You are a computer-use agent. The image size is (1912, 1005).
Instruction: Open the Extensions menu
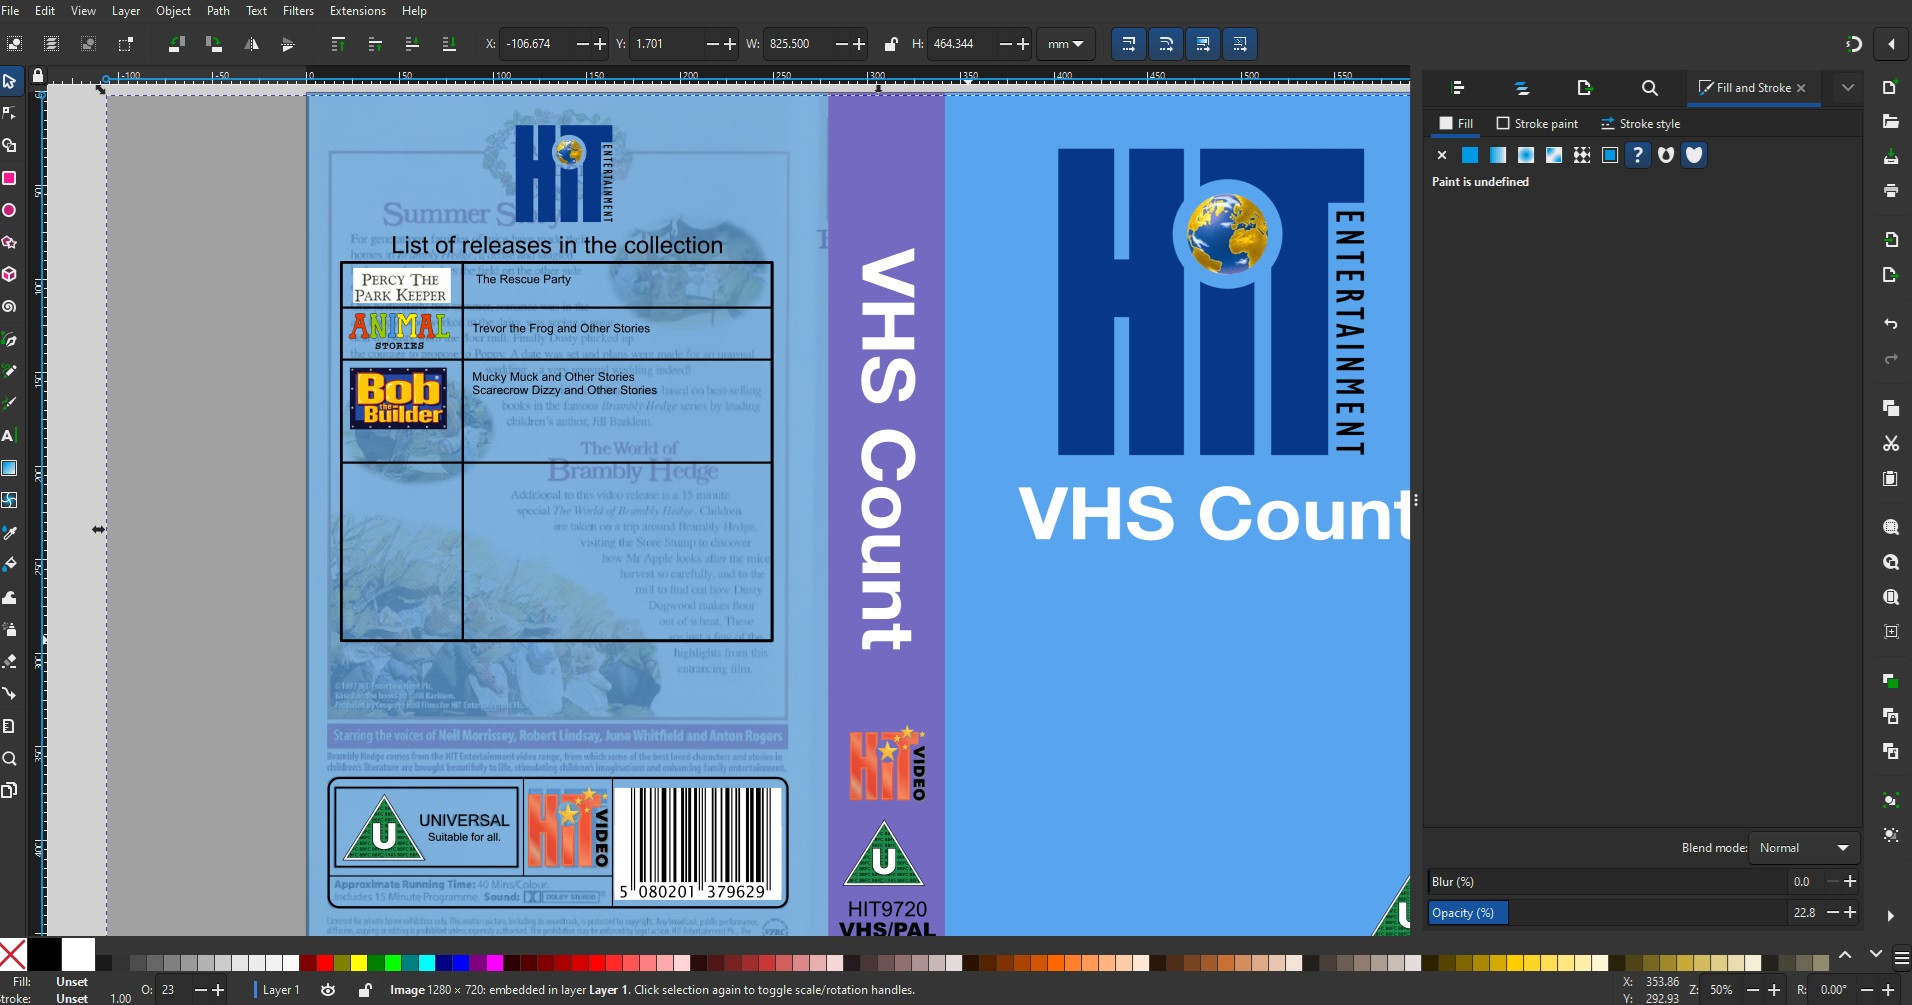pos(358,11)
